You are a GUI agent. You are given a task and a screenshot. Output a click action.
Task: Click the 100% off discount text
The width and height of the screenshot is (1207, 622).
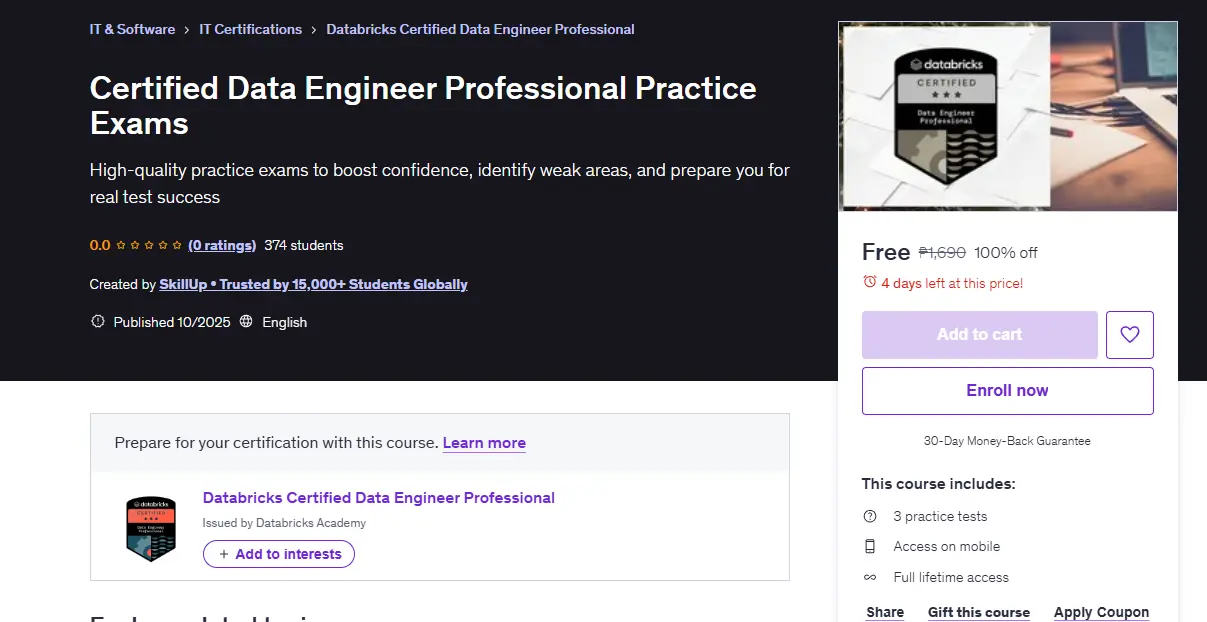pyautogui.click(x=1006, y=253)
